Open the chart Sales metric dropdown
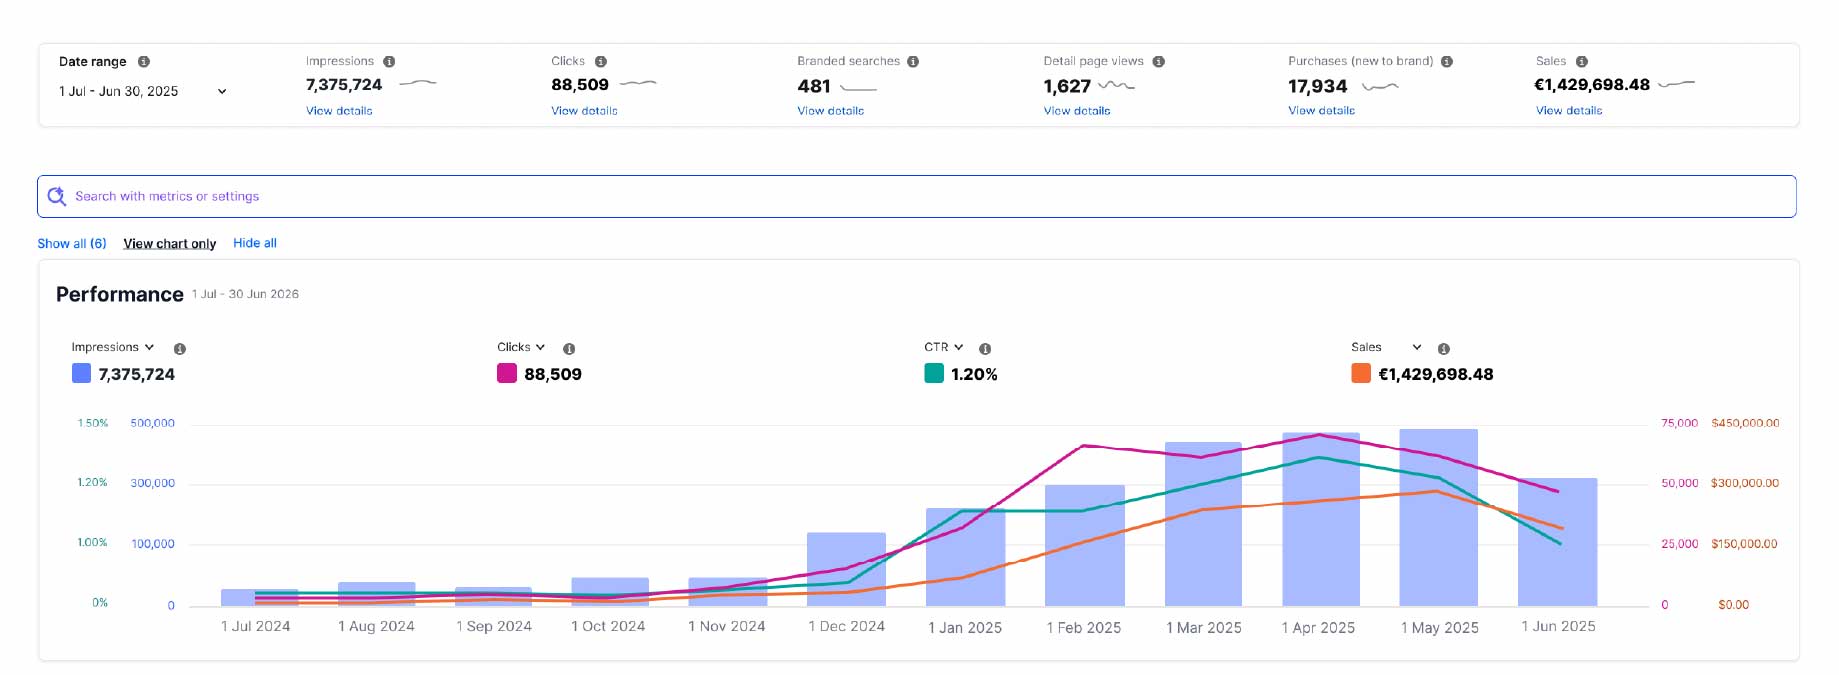Viewport: 1839px width, 675px height. click(x=1386, y=347)
